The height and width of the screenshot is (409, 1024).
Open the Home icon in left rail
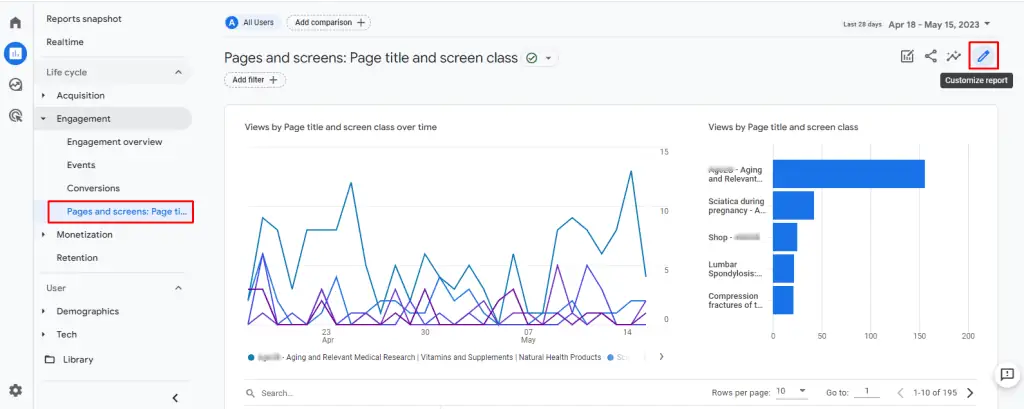point(15,23)
